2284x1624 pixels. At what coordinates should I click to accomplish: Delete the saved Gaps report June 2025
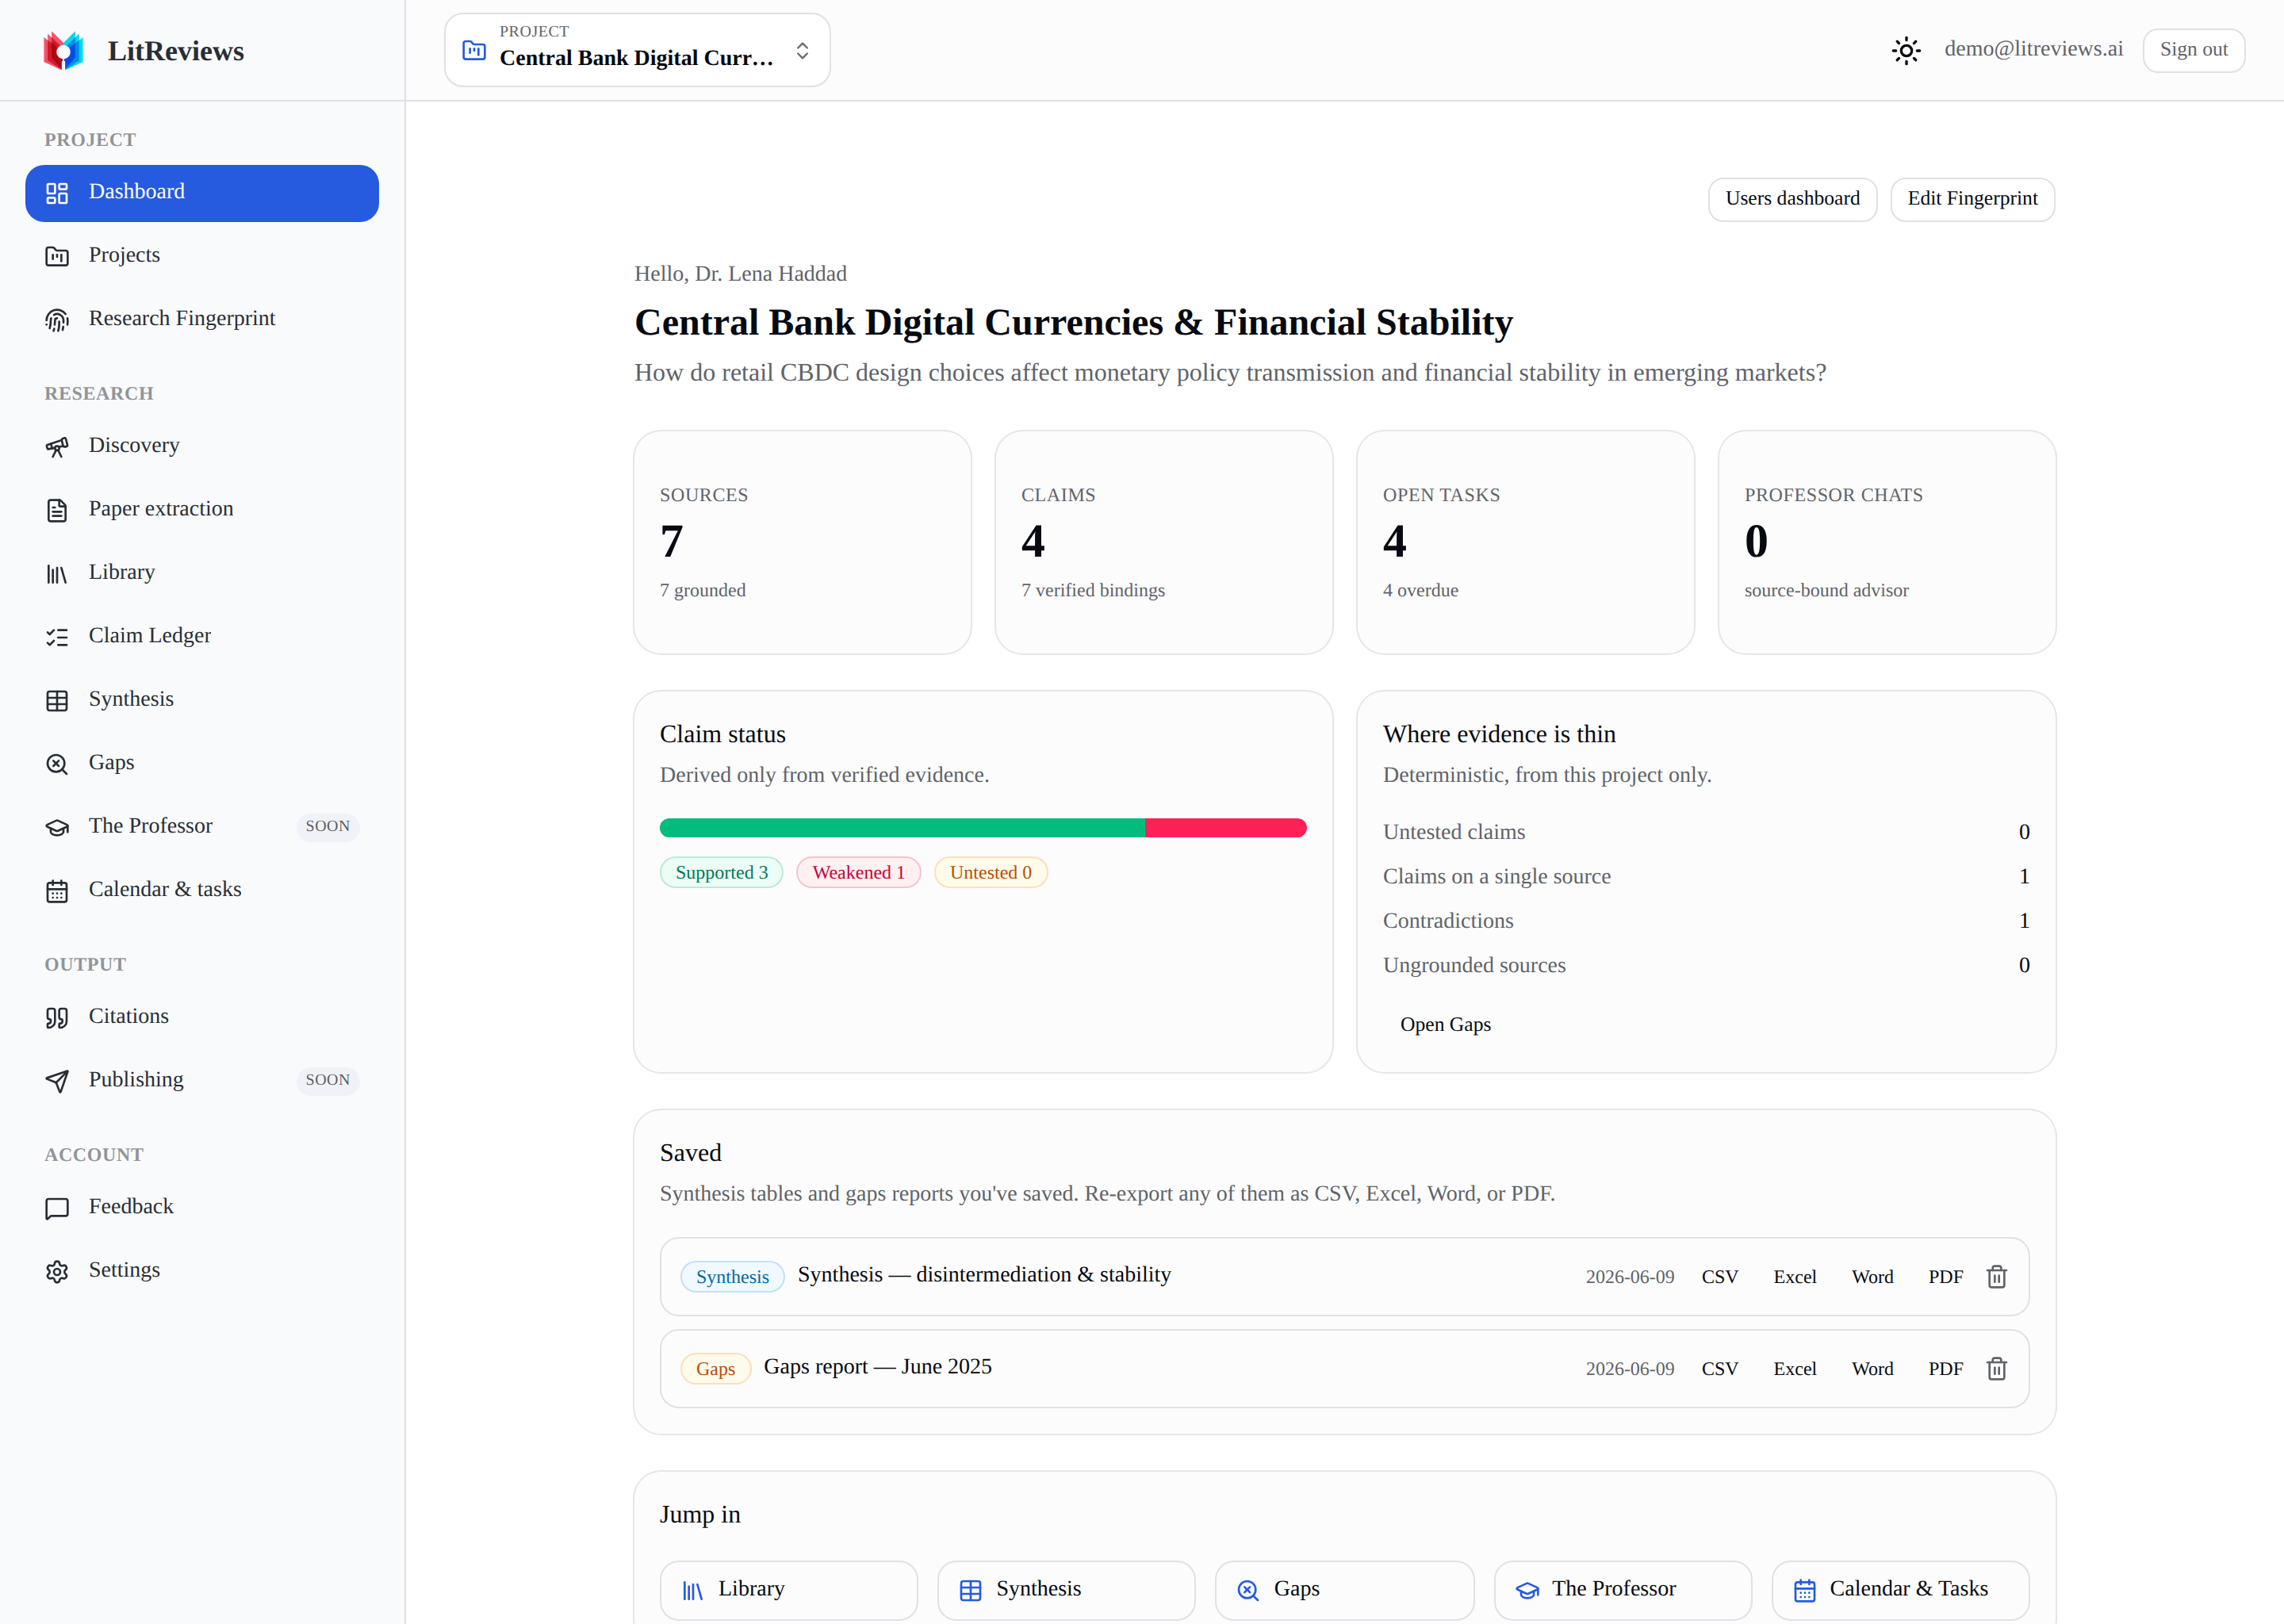1996,1369
